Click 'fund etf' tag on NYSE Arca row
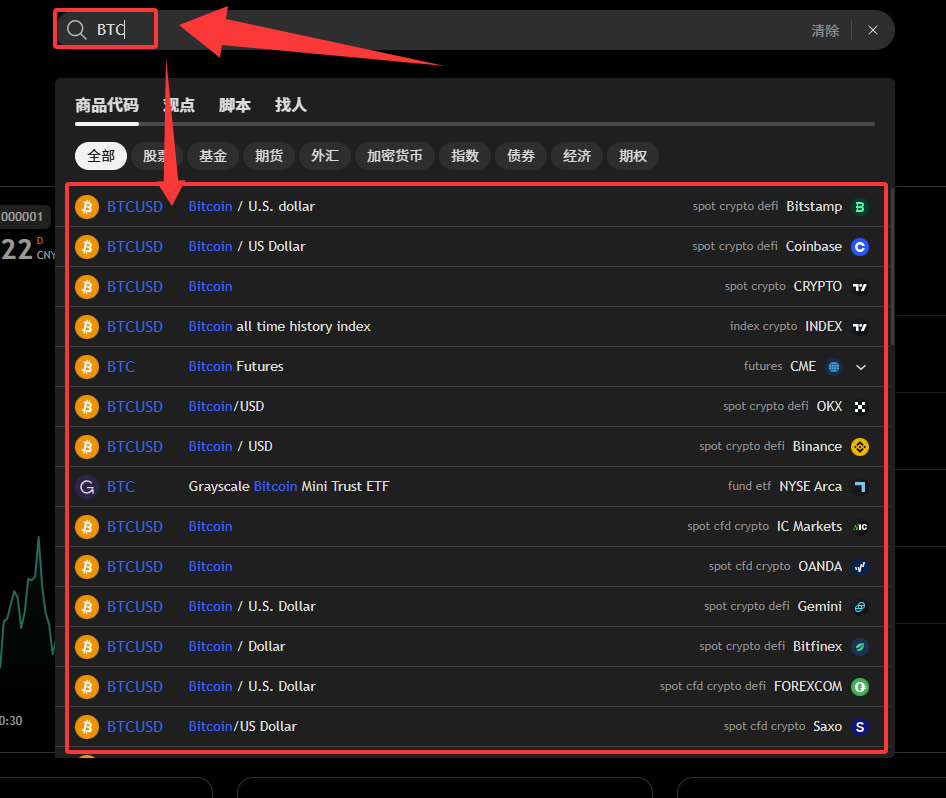Screen dimensions: 946x798 click(x=749, y=486)
